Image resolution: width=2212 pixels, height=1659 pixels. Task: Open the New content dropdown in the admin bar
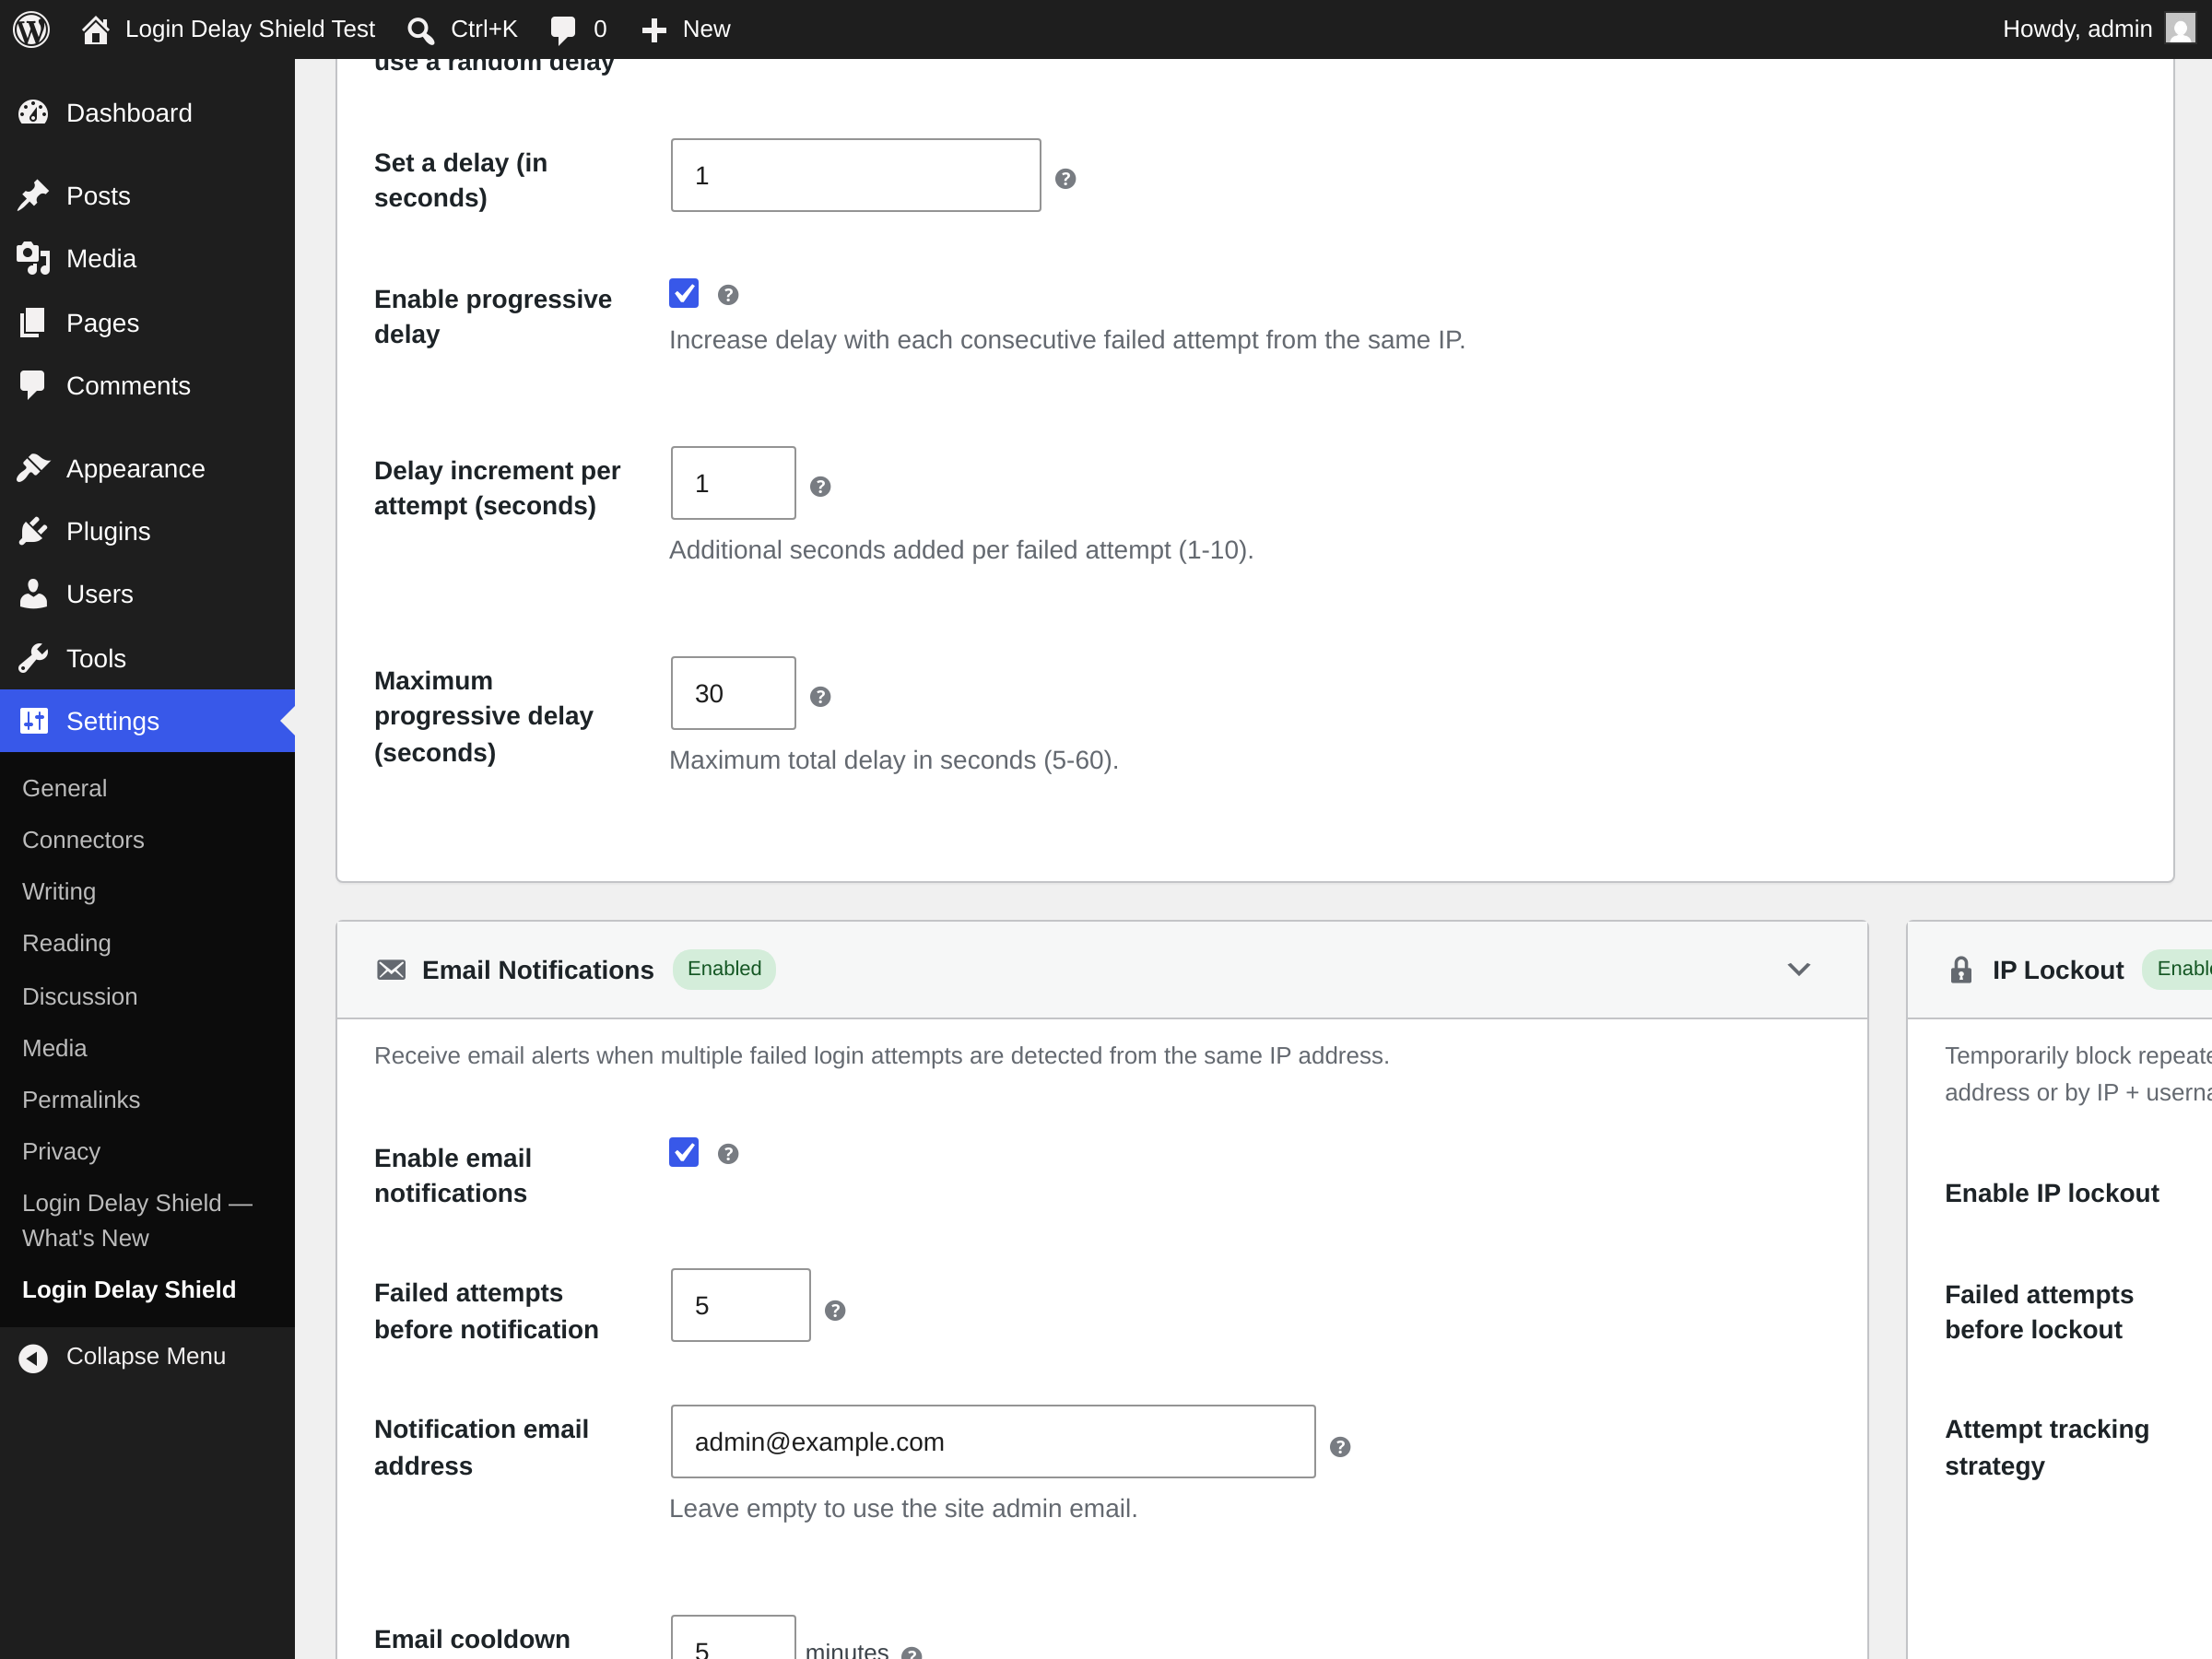pos(686,29)
